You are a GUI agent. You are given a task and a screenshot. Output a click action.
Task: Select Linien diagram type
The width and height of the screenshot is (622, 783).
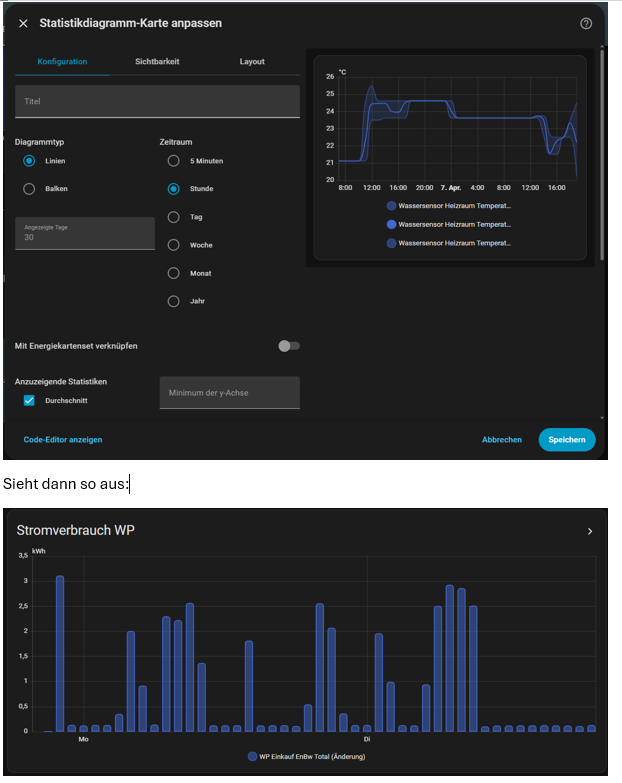pos(29,161)
